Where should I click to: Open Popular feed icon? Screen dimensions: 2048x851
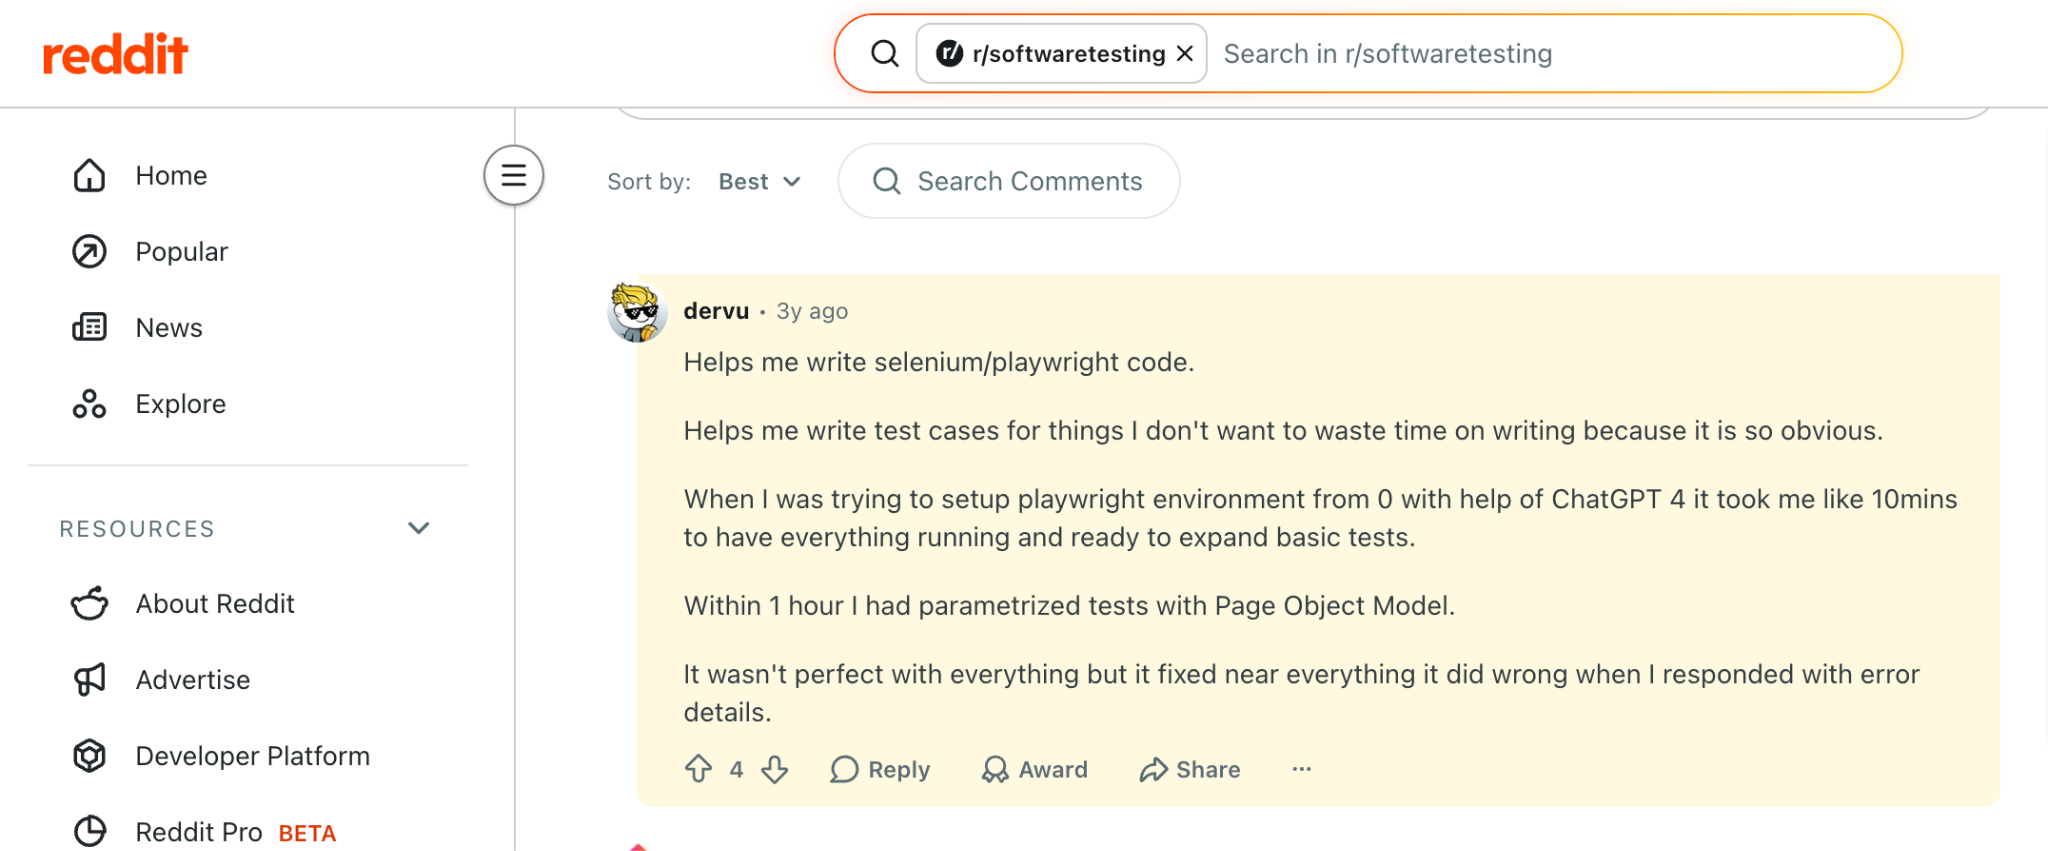click(x=89, y=251)
